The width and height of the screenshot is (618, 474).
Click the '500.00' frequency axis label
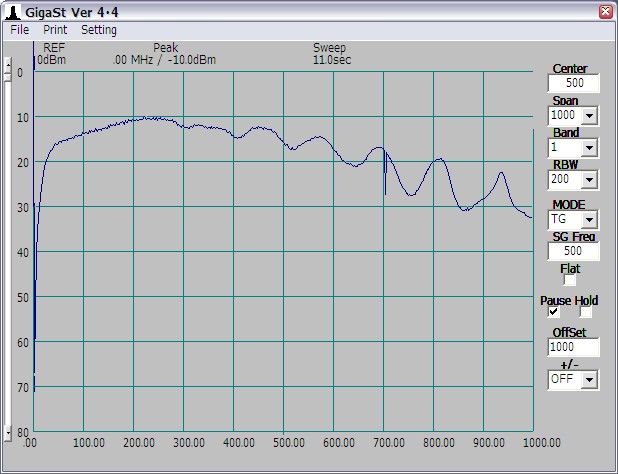[x=289, y=442]
